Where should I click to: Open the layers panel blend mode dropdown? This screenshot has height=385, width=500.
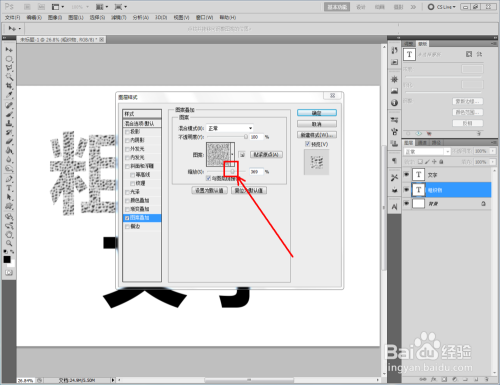[427, 152]
